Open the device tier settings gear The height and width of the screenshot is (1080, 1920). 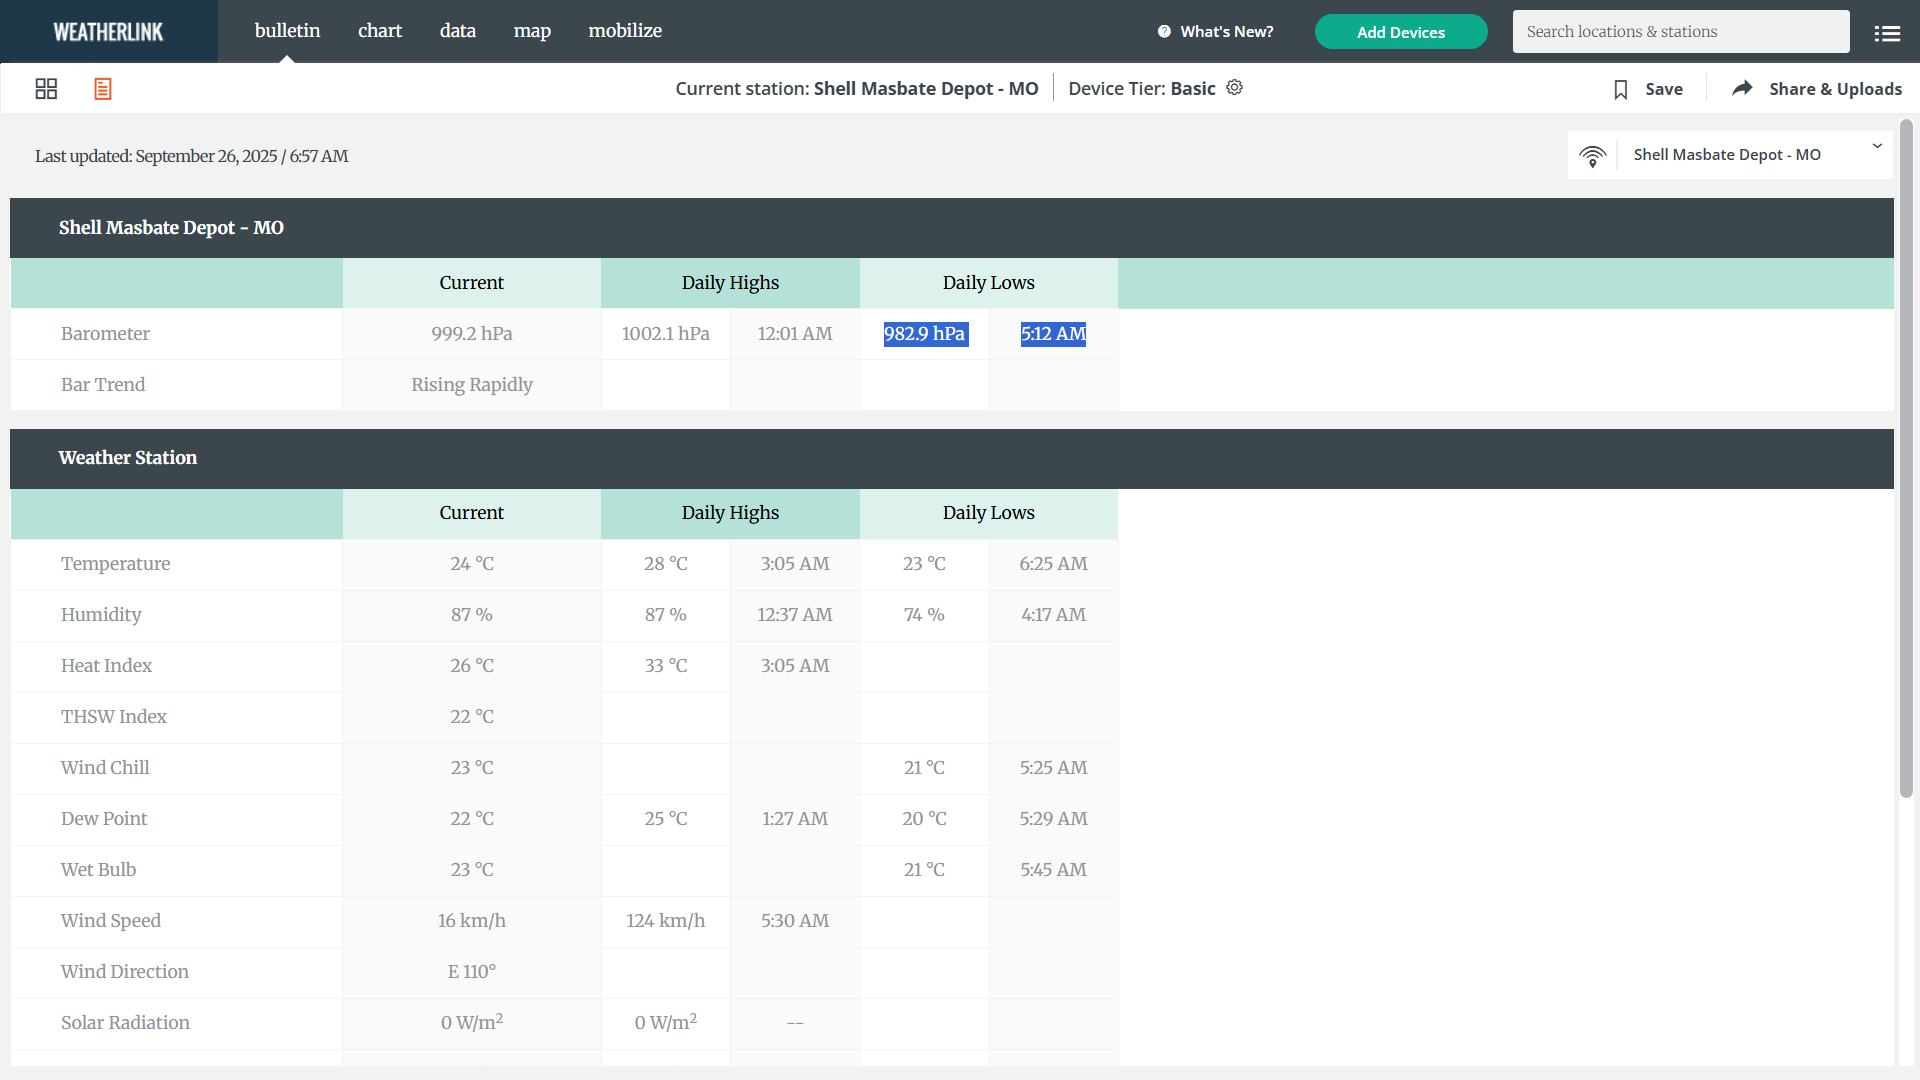point(1235,88)
